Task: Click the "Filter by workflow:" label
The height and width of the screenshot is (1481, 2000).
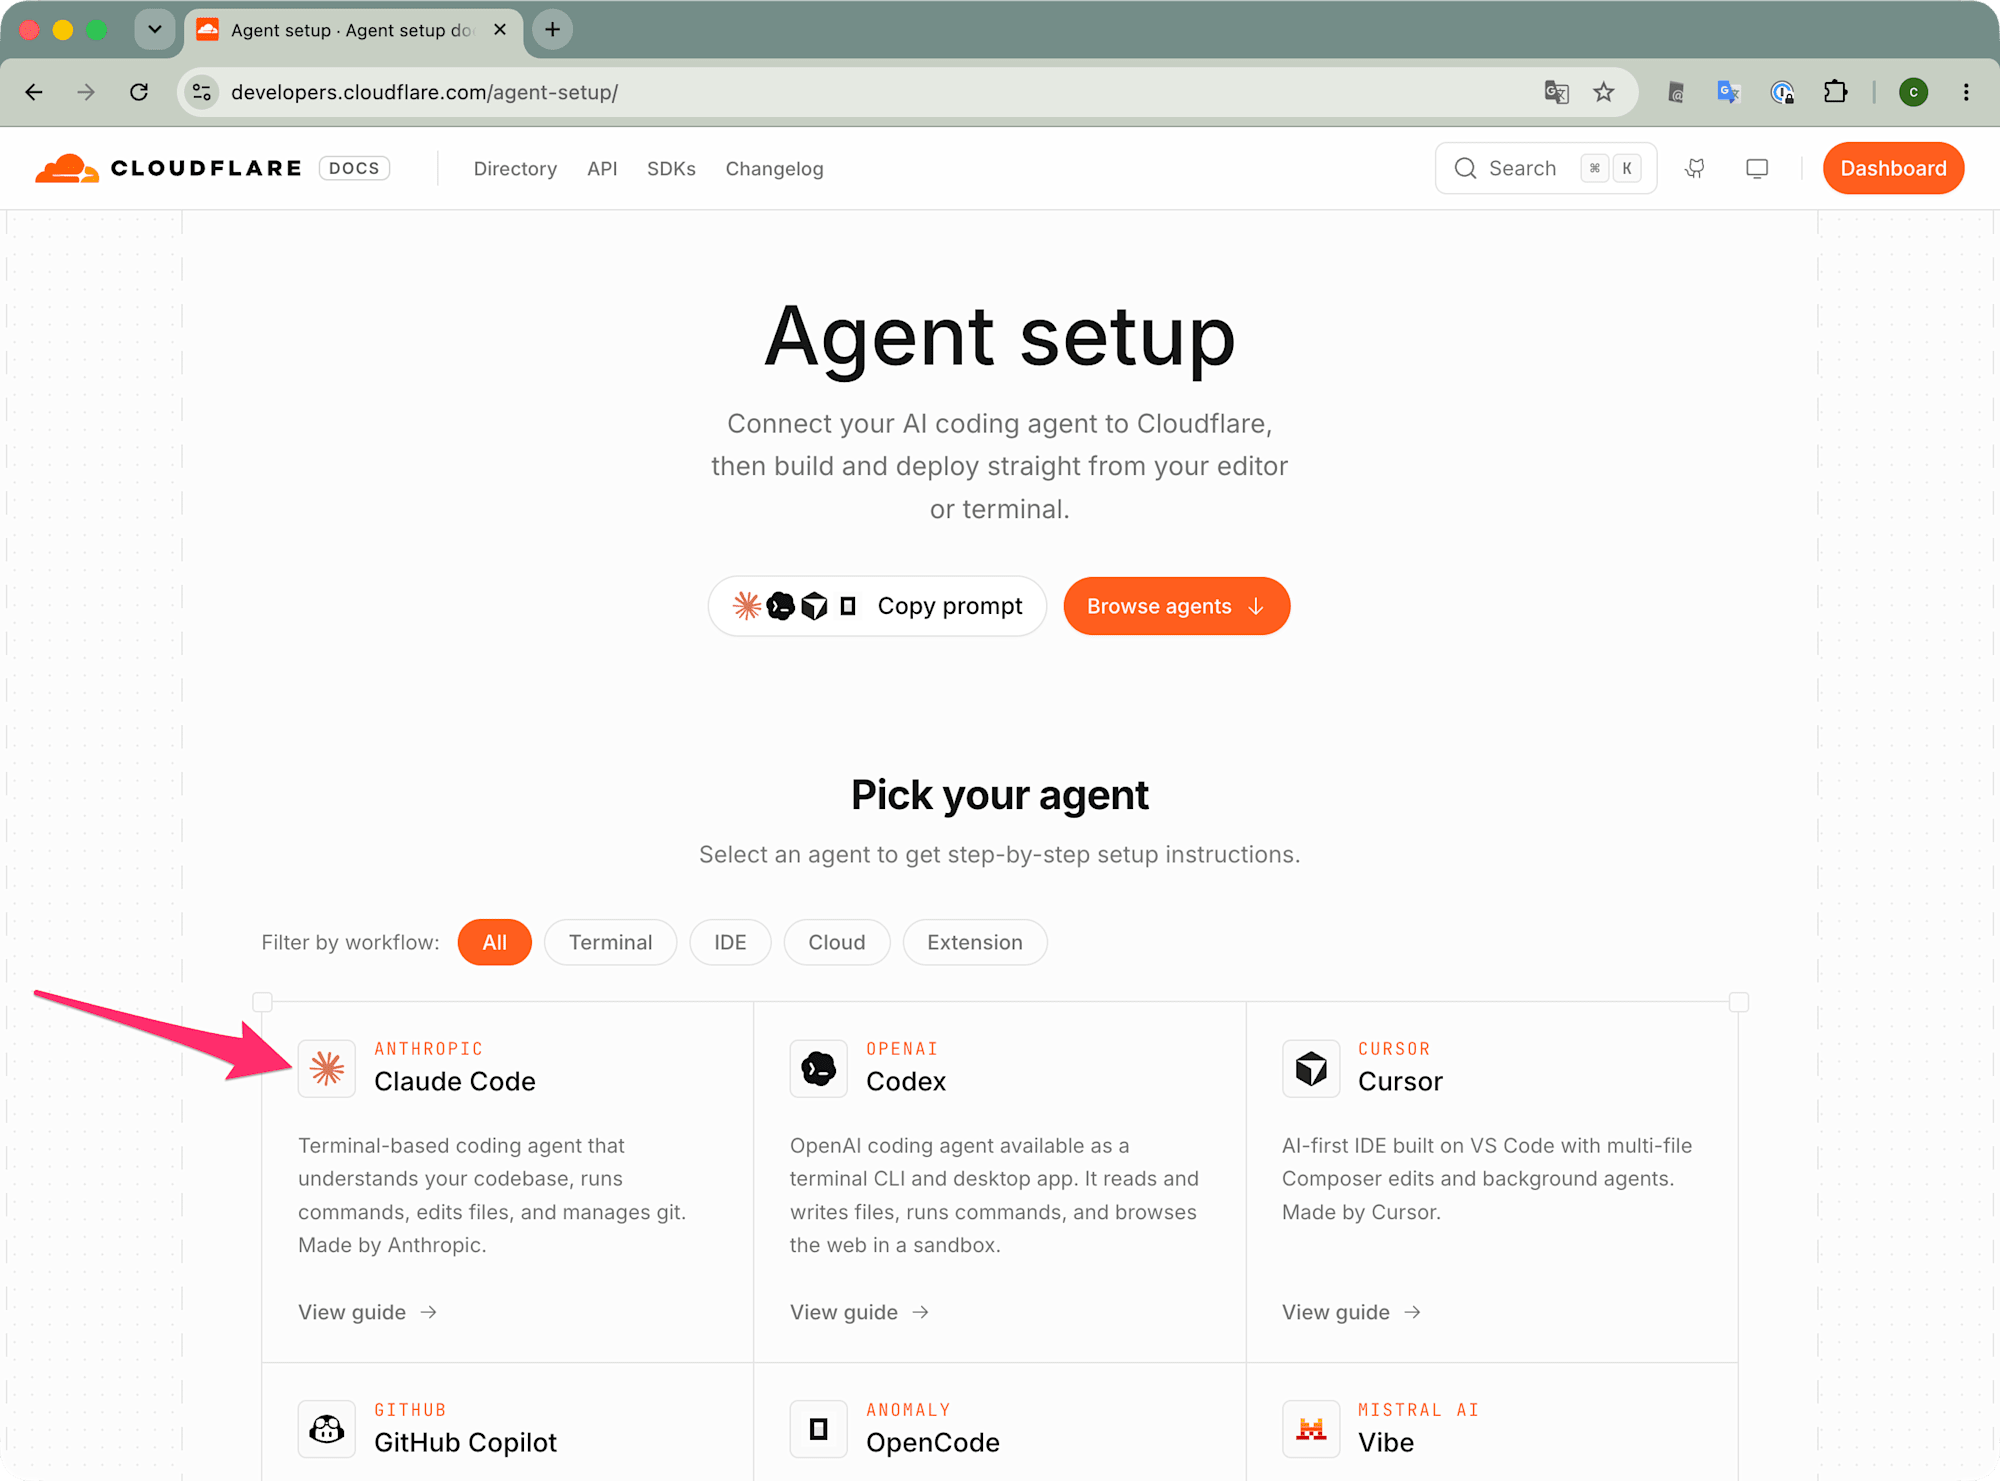Action: point(350,942)
